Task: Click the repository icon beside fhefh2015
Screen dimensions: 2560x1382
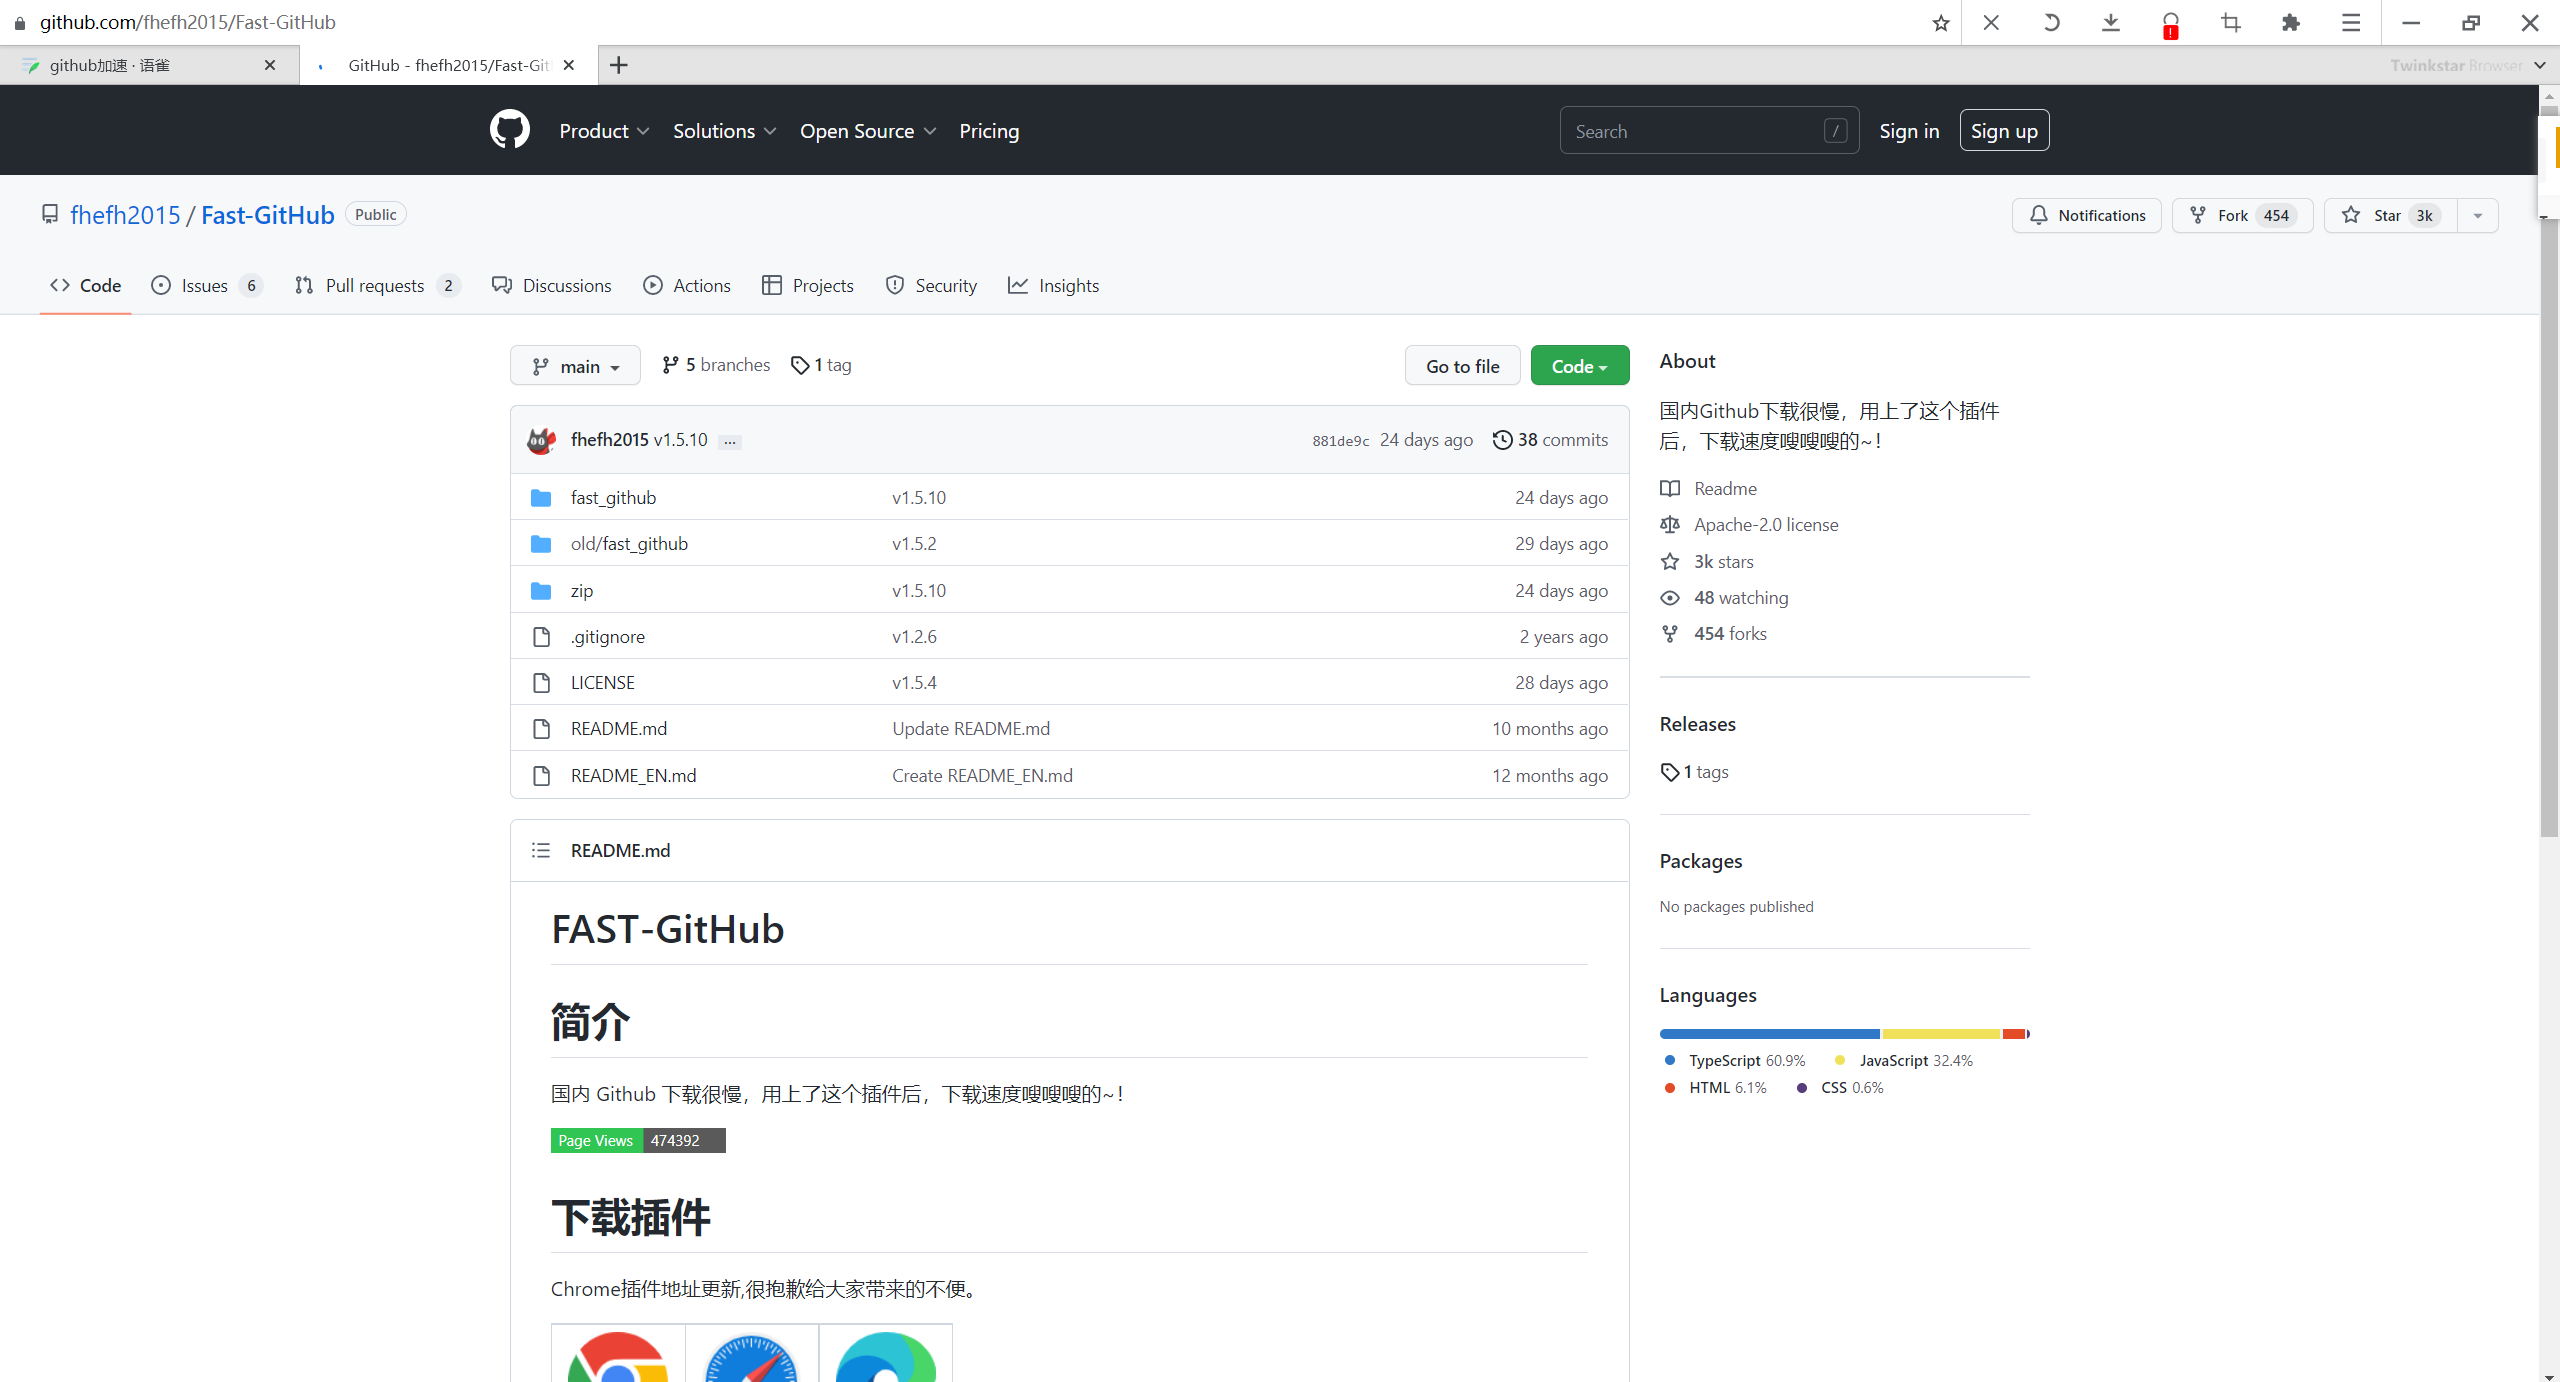Action: [50, 214]
